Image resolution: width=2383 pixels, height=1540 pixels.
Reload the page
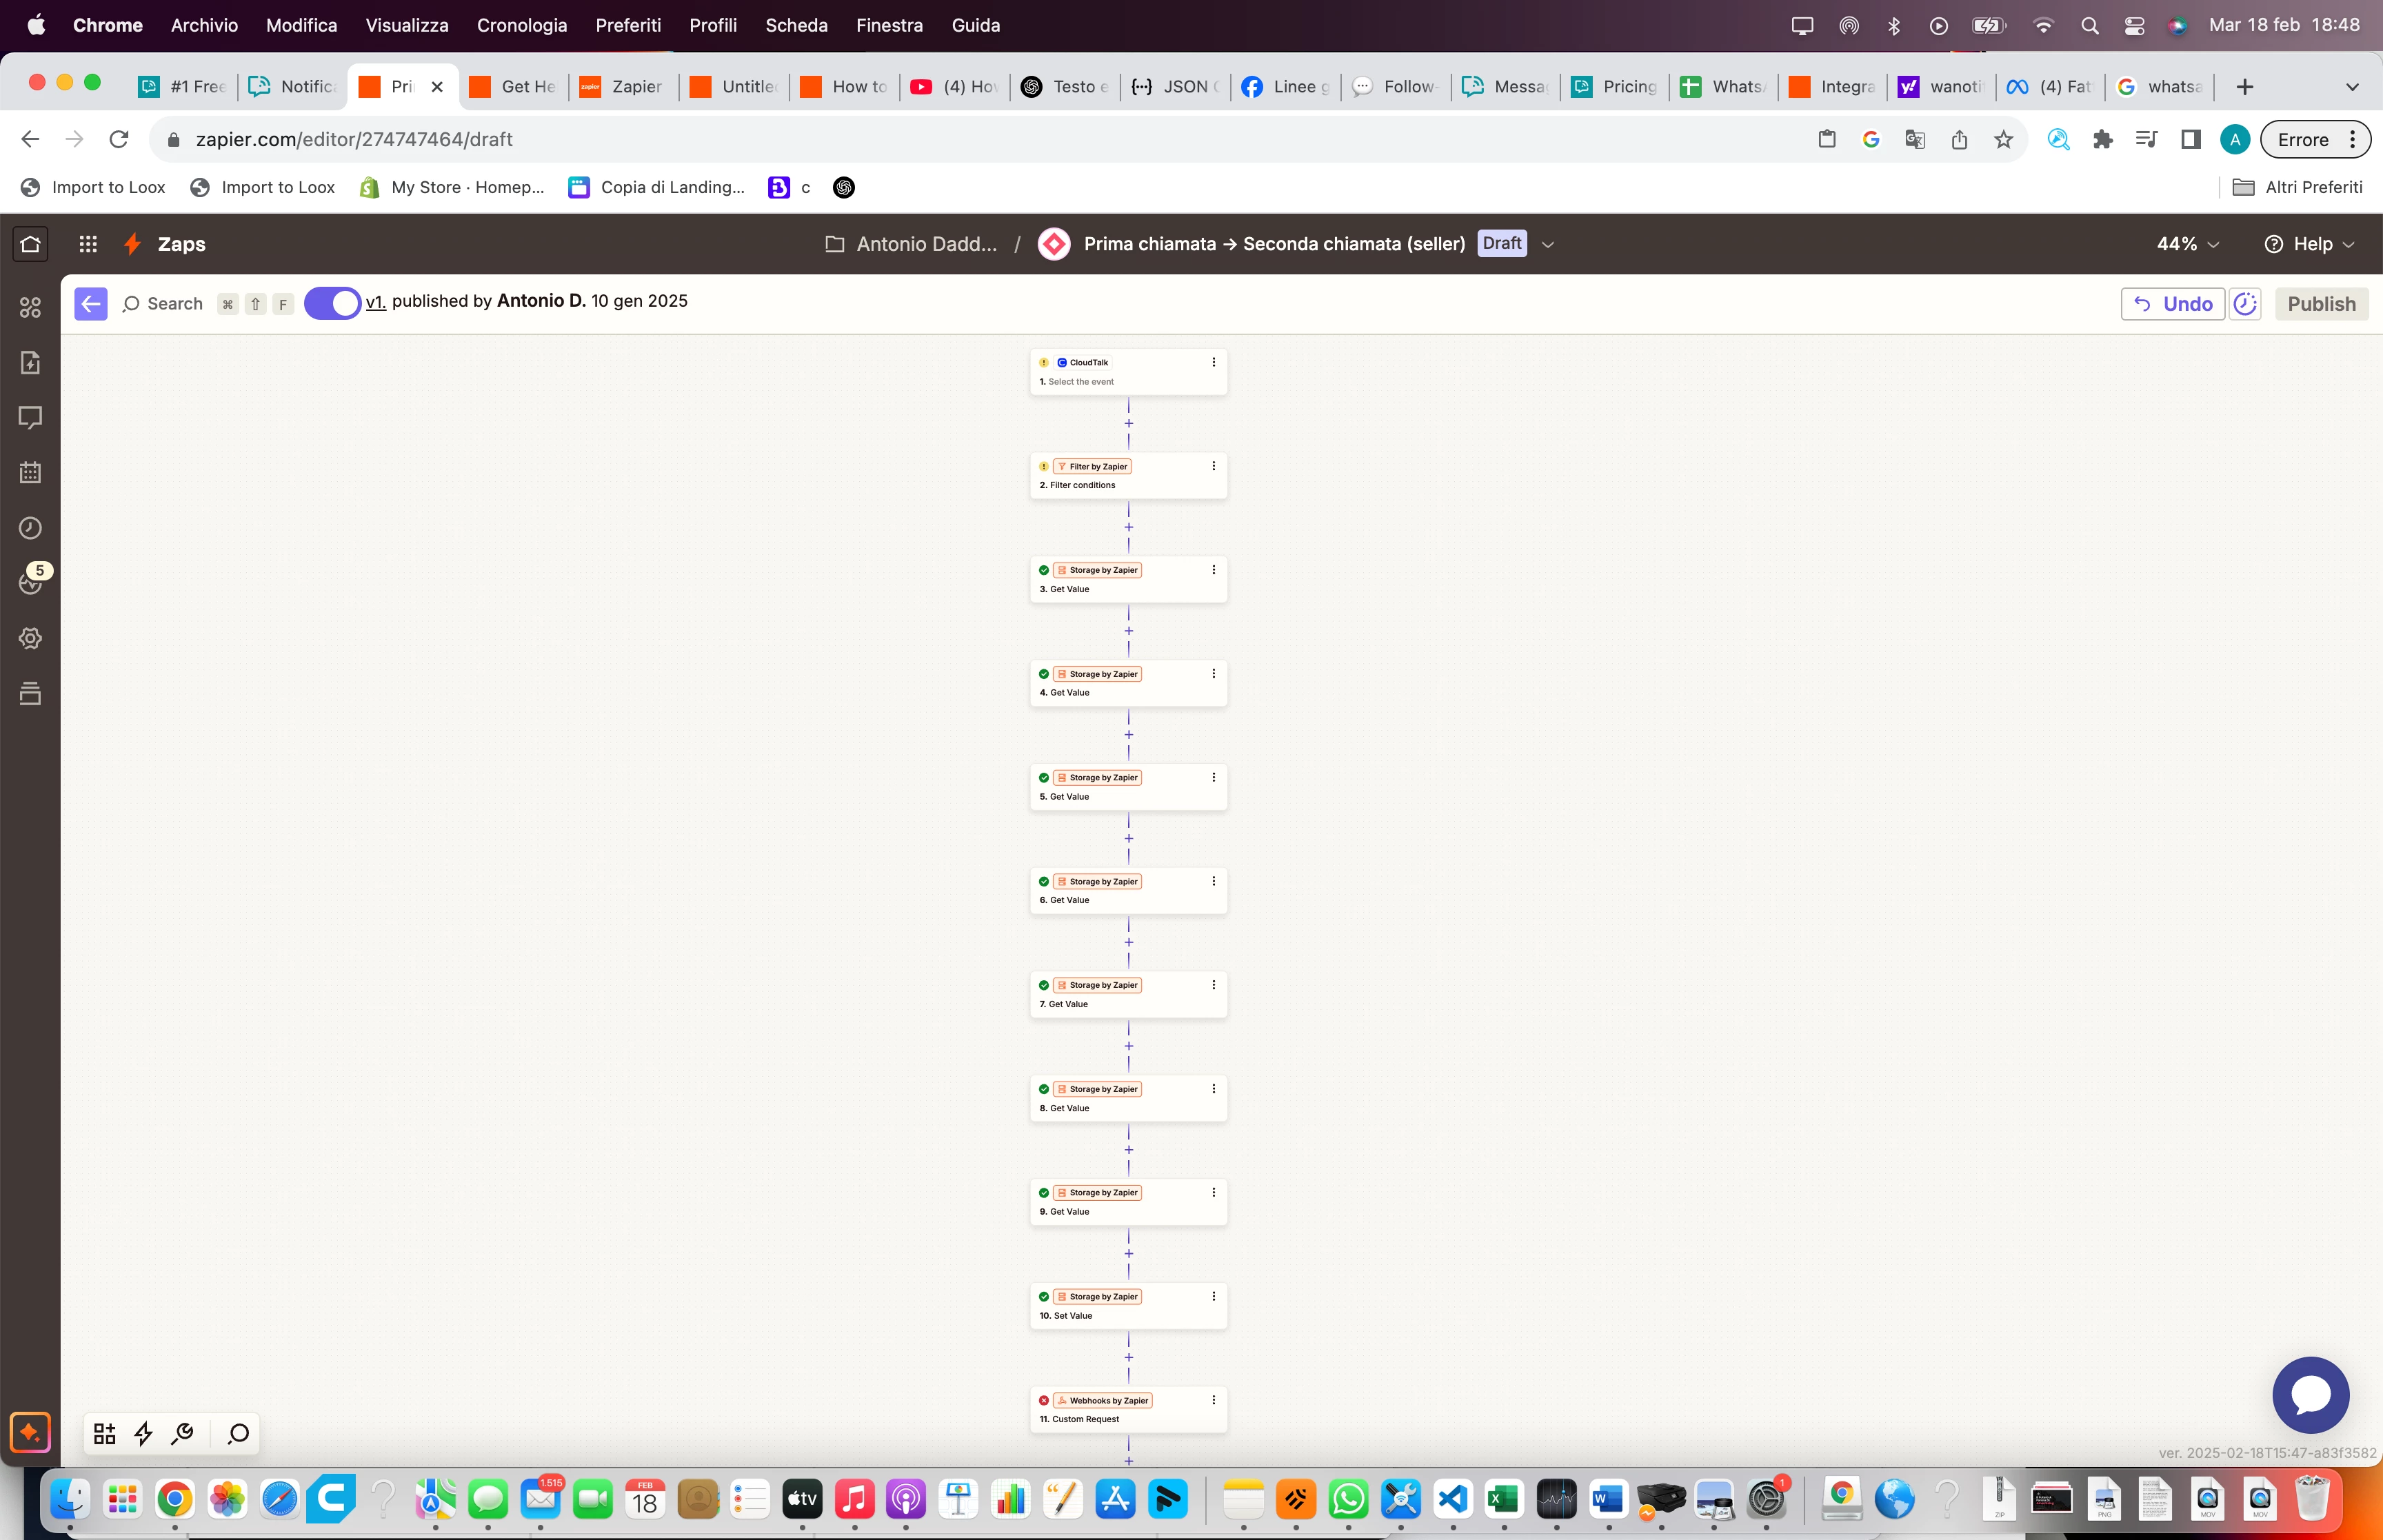click(x=119, y=139)
